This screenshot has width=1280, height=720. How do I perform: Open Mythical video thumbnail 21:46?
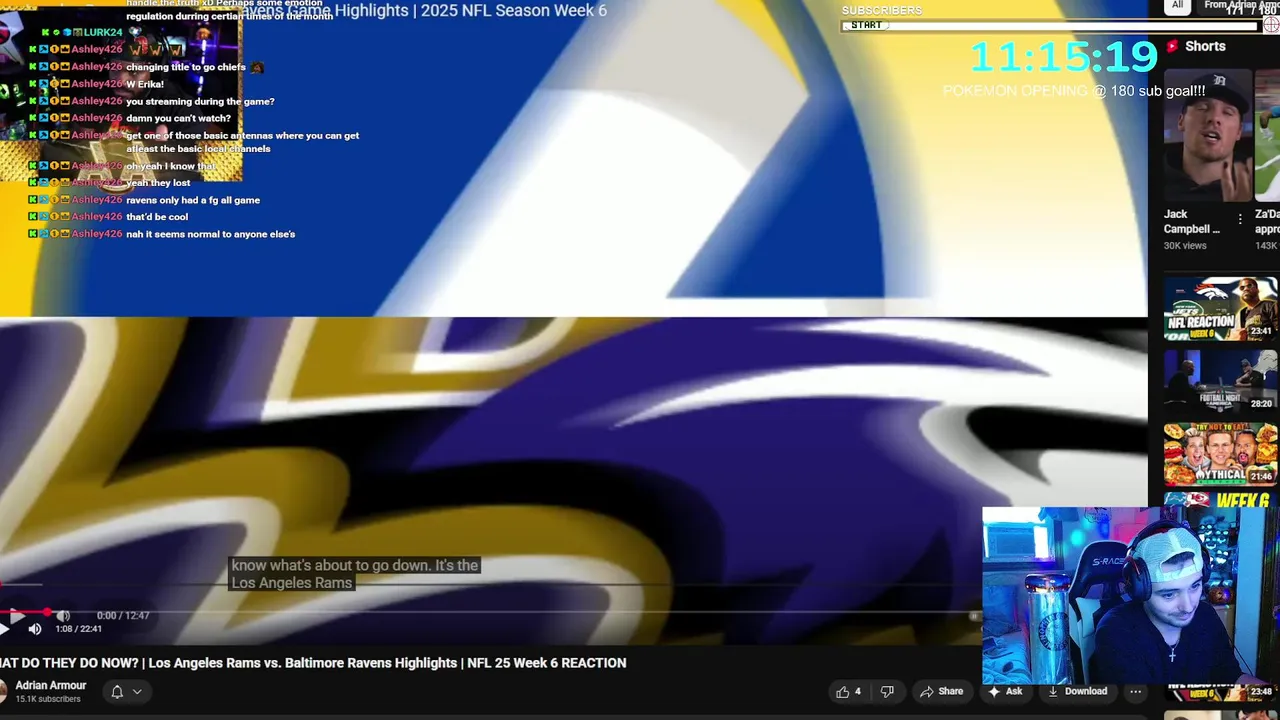(x=1220, y=454)
